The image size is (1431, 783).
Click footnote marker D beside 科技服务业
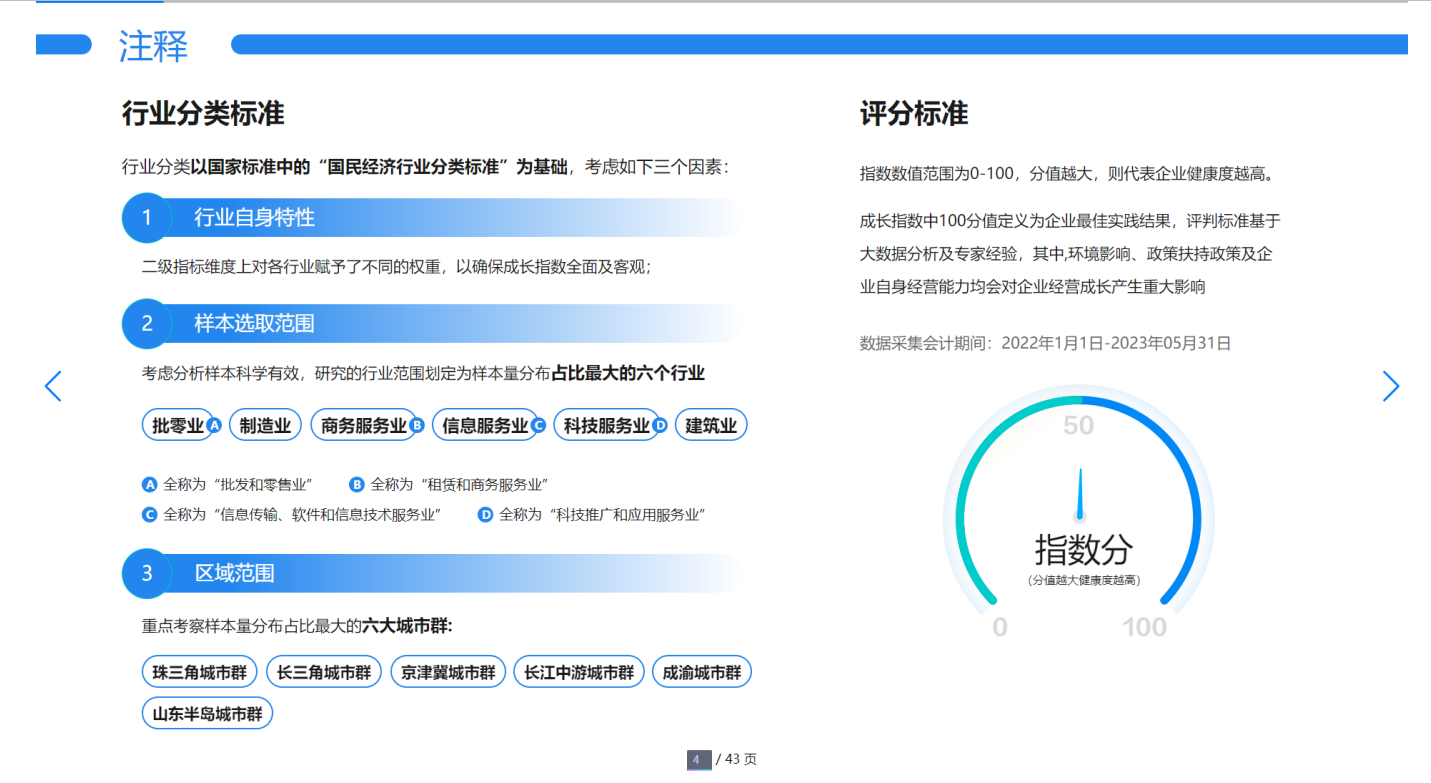(x=660, y=426)
